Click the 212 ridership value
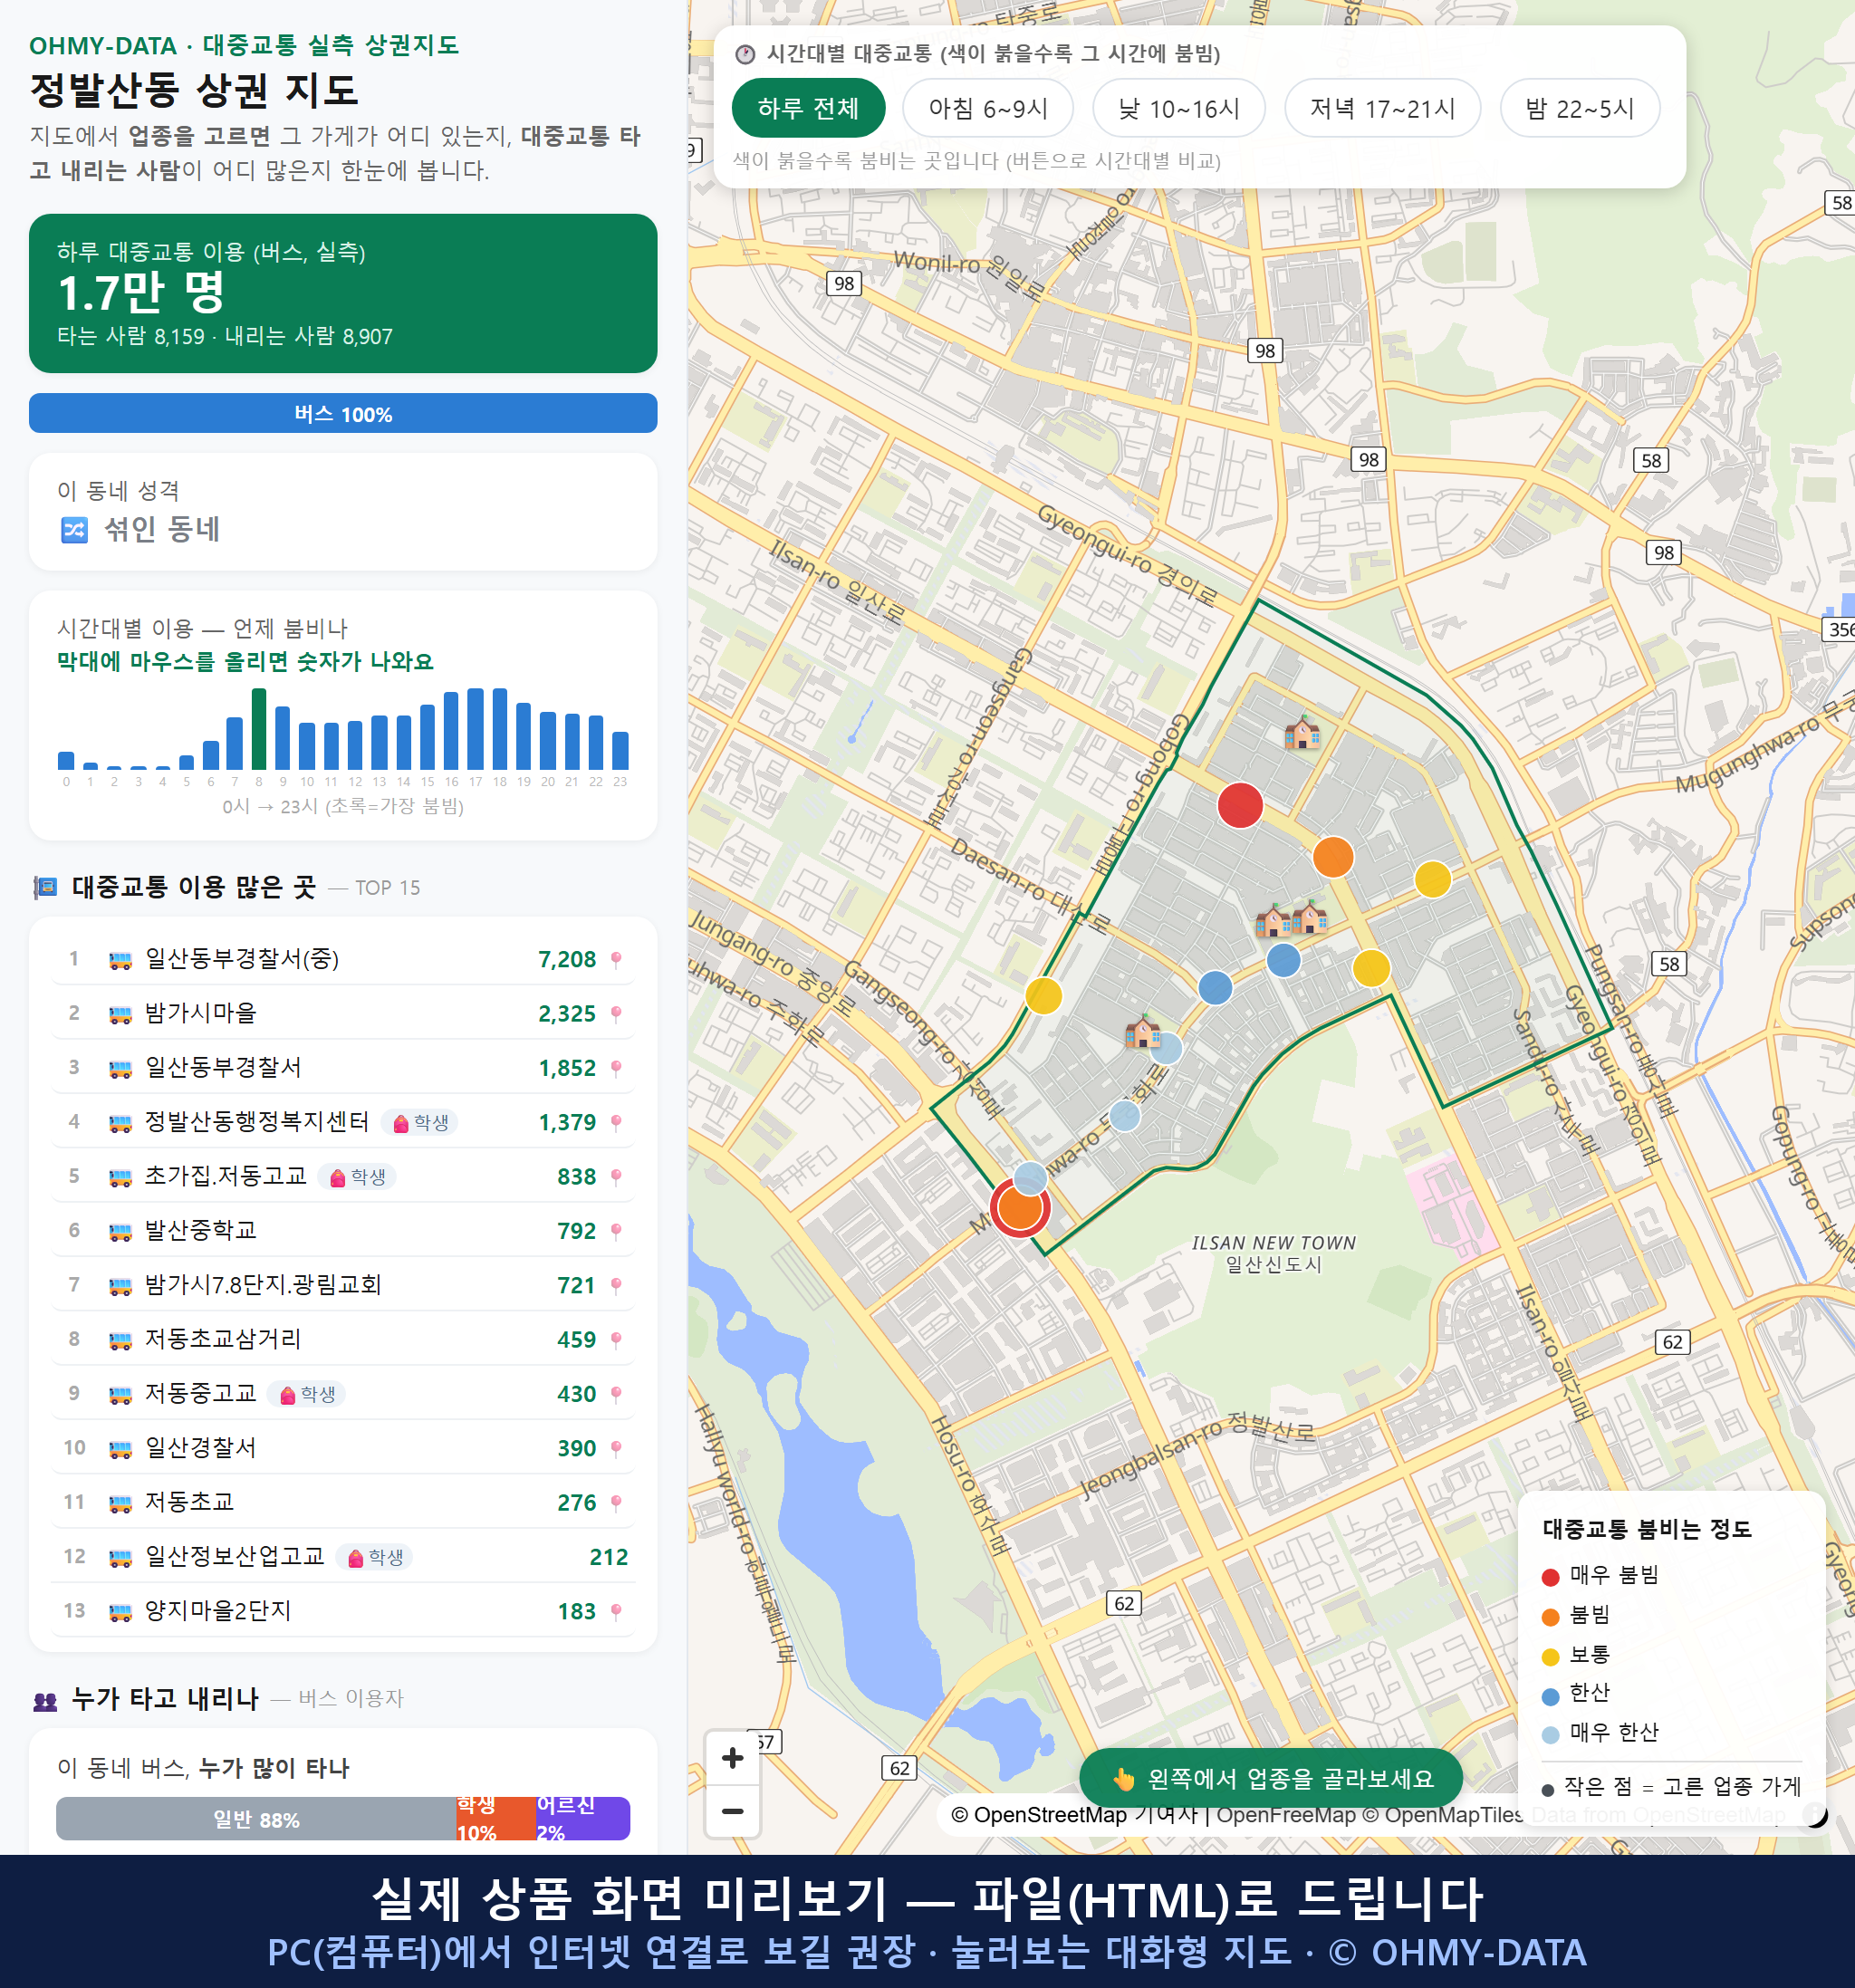1855x1988 pixels. pos(608,1557)
